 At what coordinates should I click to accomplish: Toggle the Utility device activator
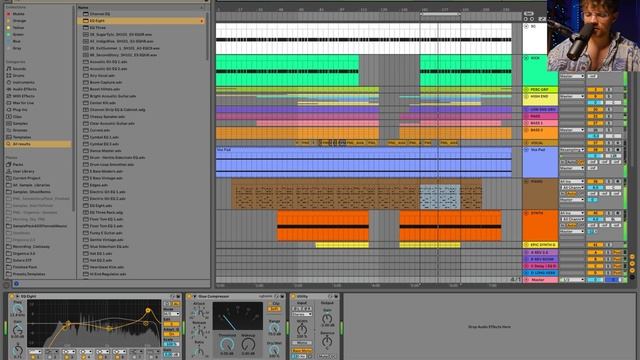coord(293,296)
